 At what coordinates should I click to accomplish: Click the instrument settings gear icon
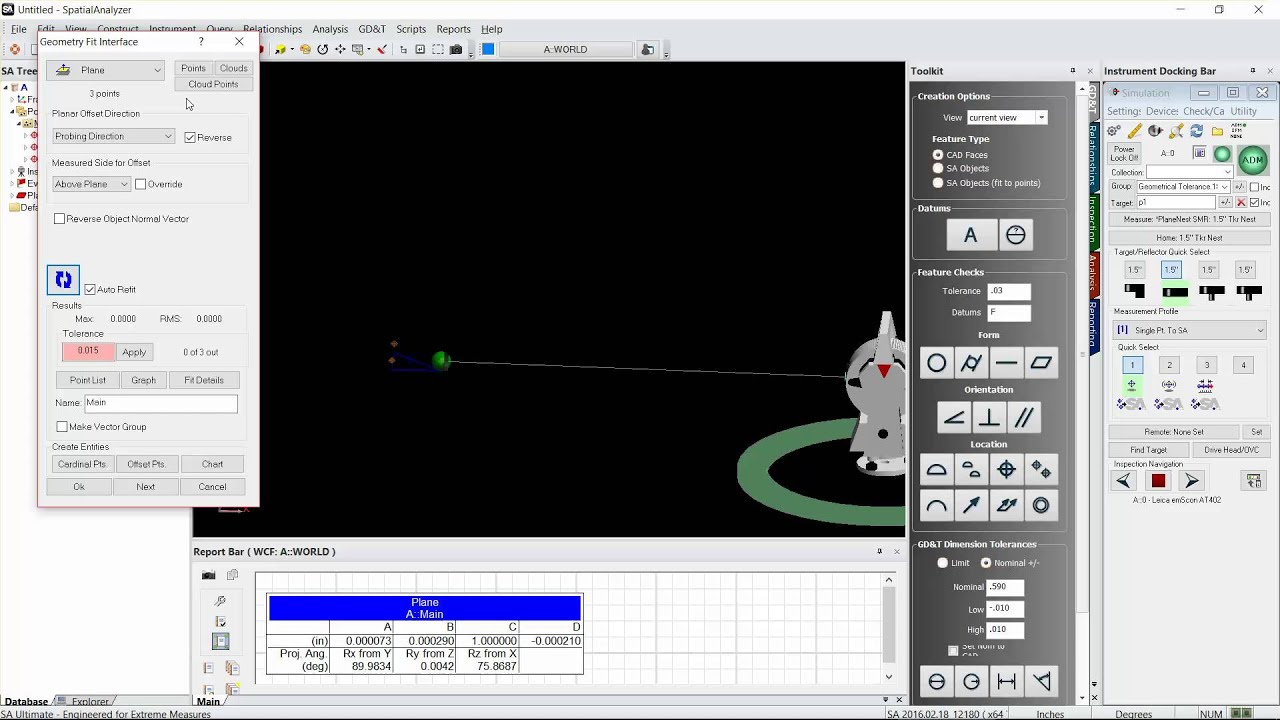1114,131
